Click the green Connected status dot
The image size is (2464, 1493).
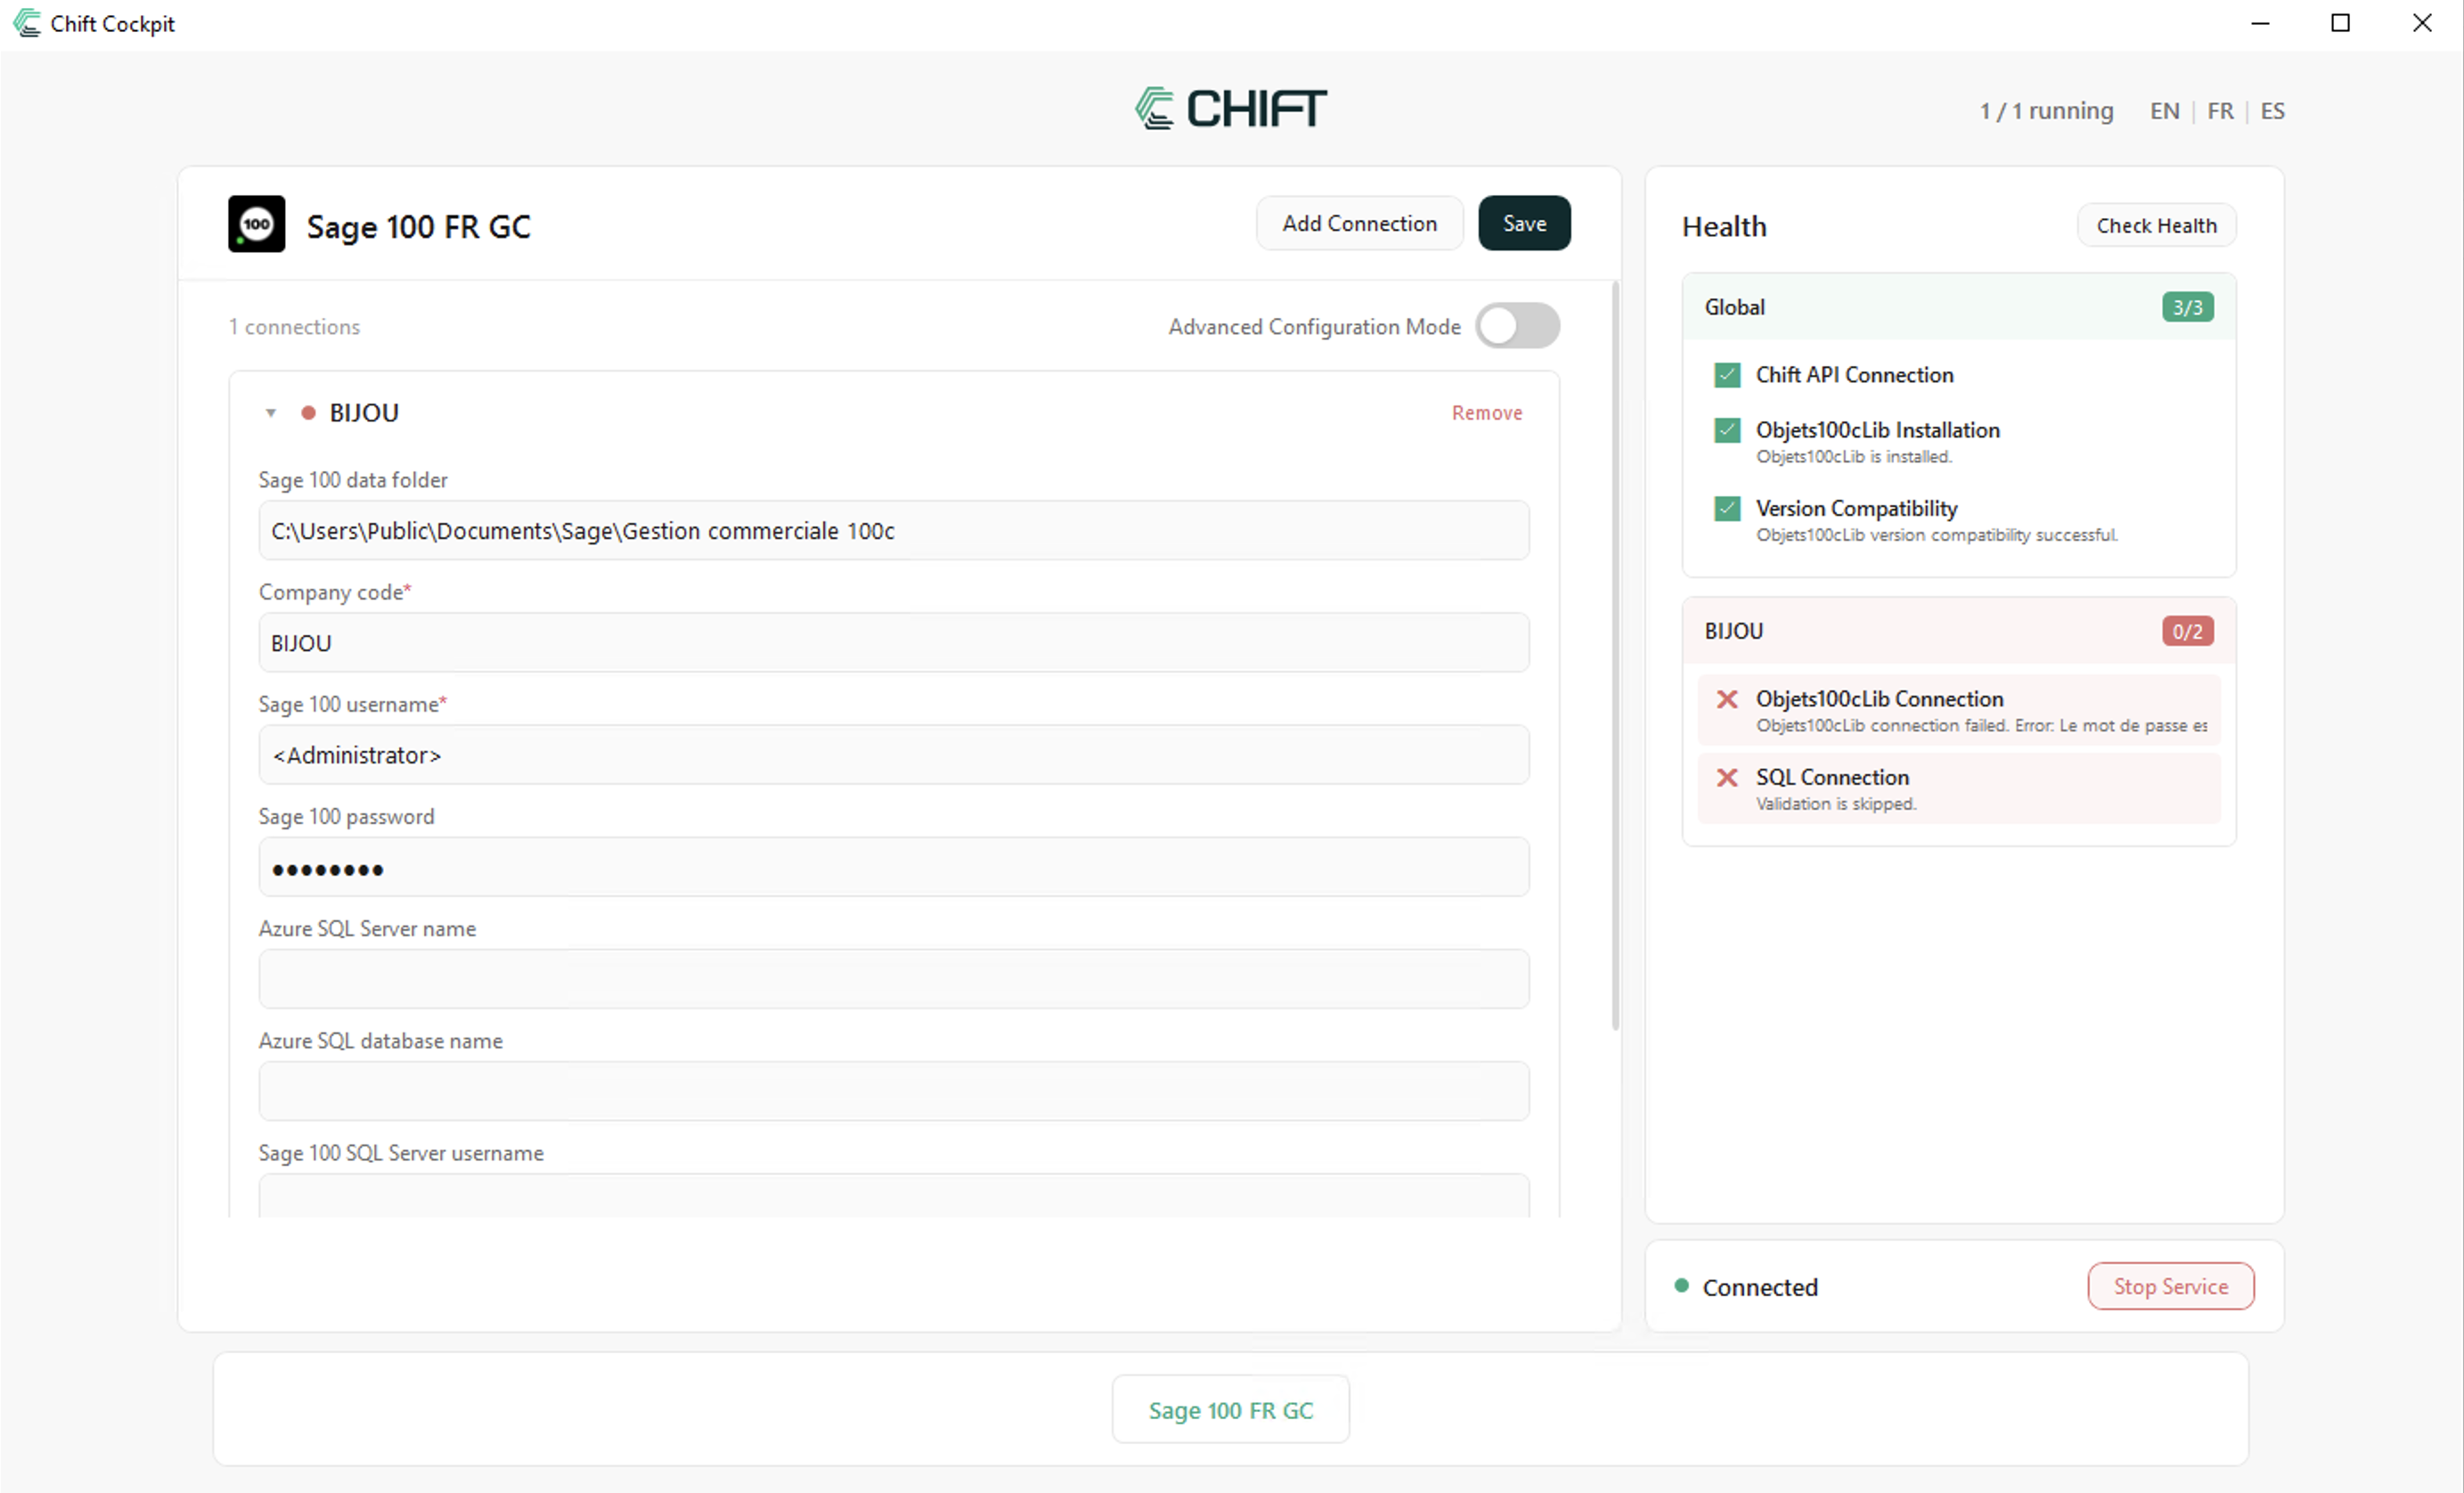(1681, 1286)
